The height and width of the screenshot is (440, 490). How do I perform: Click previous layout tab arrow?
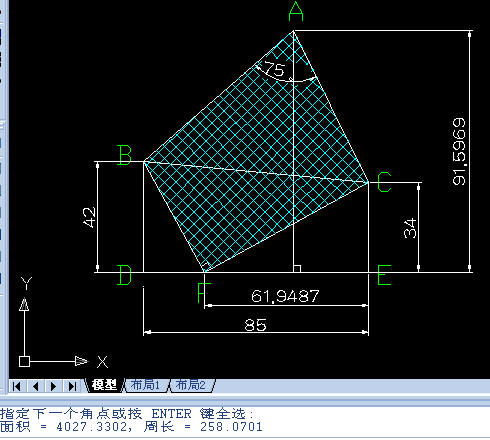pos(36,386)
